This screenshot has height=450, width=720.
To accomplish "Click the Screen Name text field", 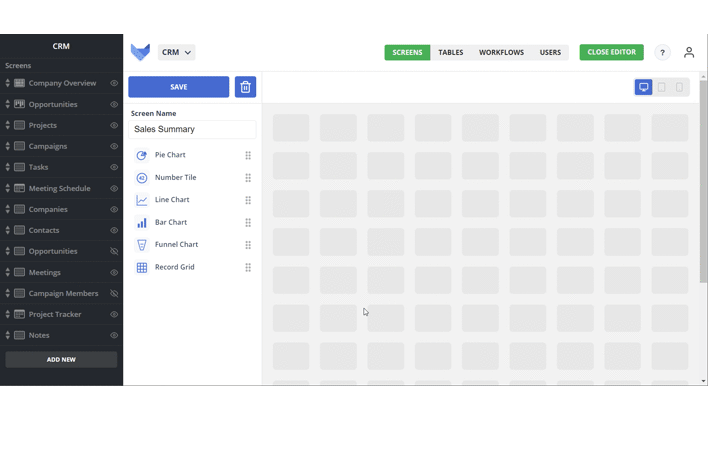I will coord(193,129).
